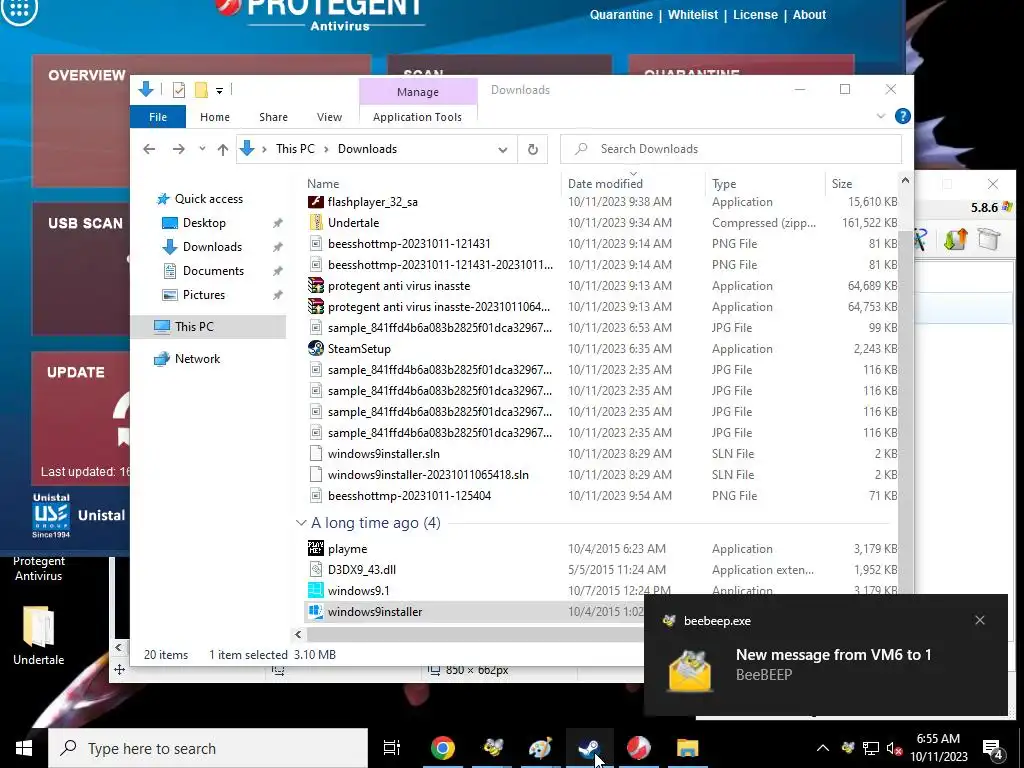Open the Share ribbon tab
The height and width of the screenshot is (768, 1024).
tap(273, 117)
